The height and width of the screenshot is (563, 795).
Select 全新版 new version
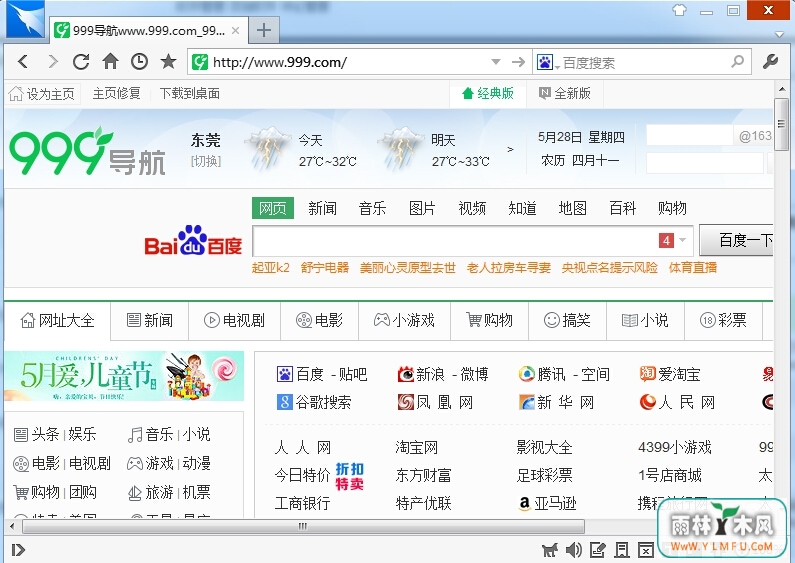point(565,93)
